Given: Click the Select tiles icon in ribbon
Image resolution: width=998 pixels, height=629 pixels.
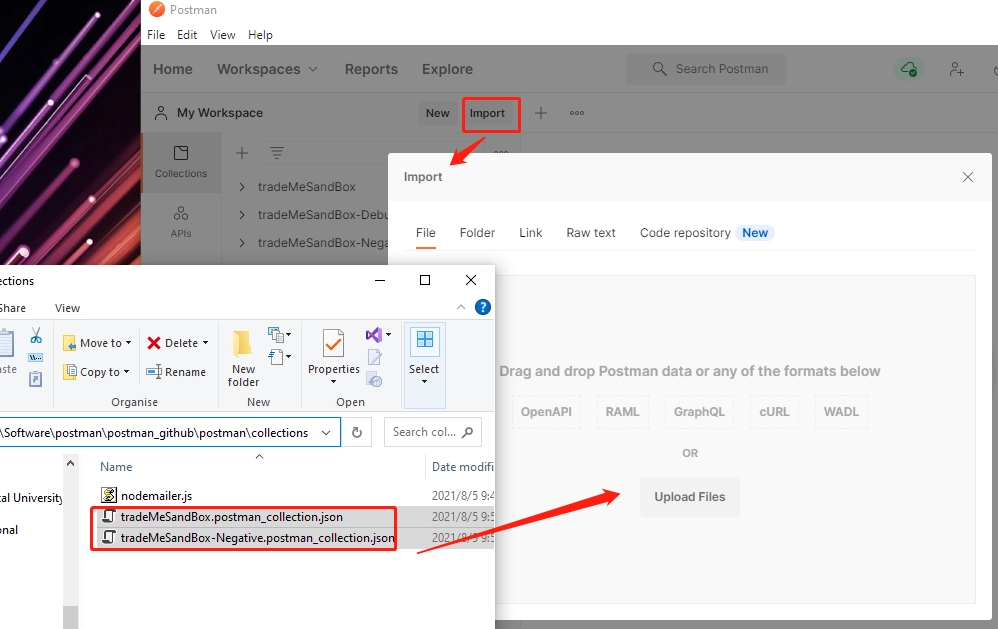Looking at the screenshot, I should (x=425, y=339).
